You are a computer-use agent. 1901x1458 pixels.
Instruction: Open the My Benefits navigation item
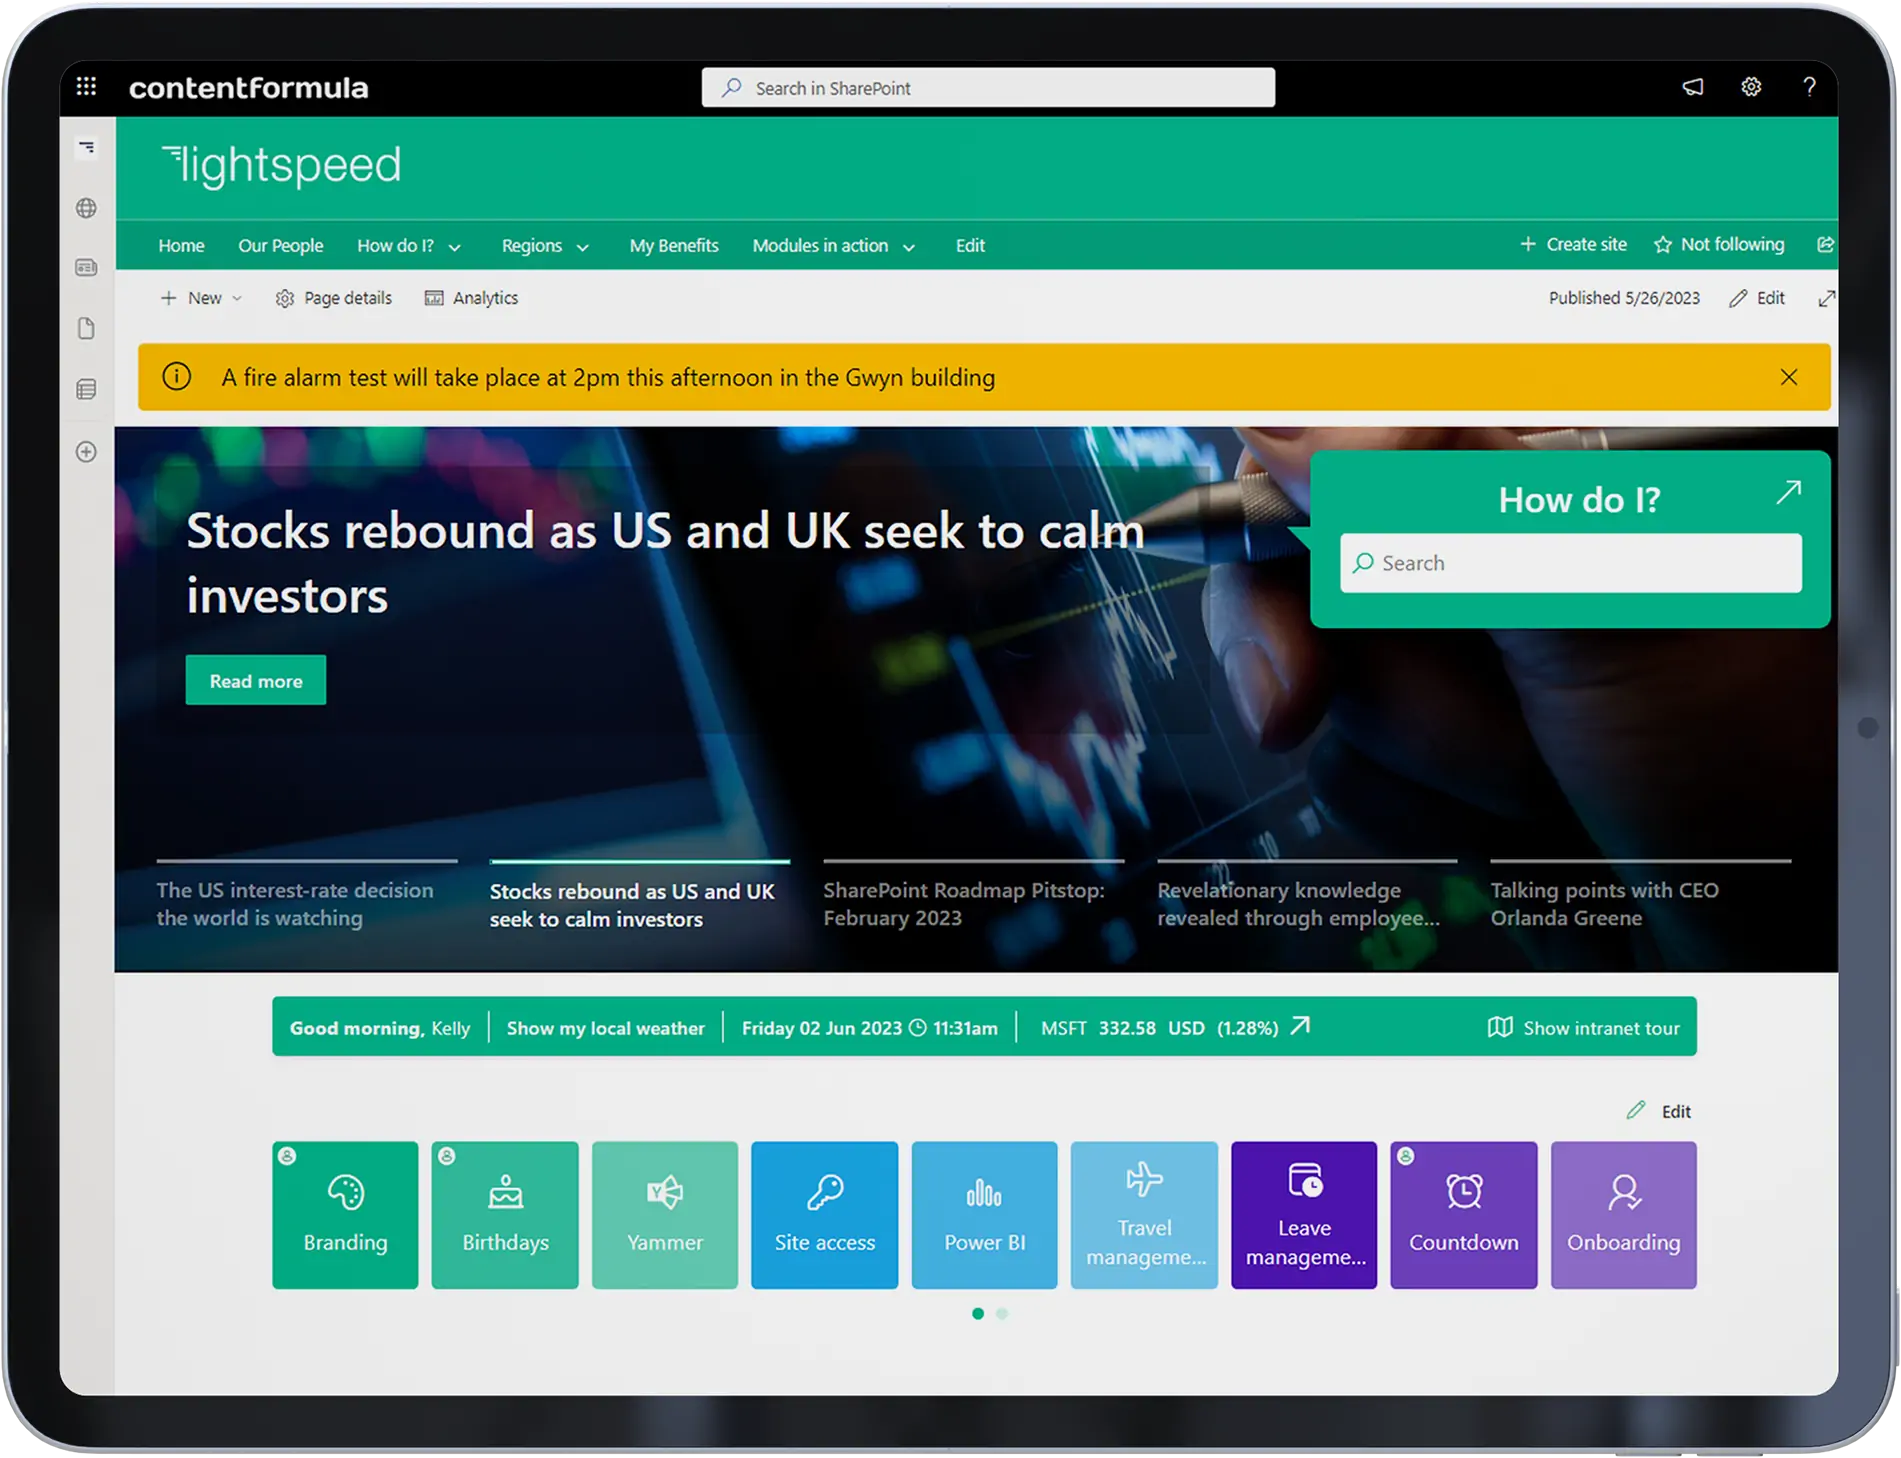pos(673,246)
